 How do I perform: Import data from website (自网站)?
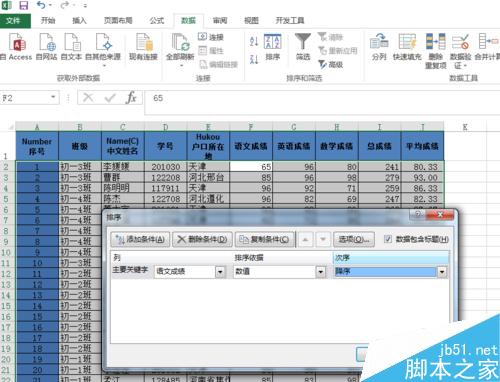coord(47,47)
